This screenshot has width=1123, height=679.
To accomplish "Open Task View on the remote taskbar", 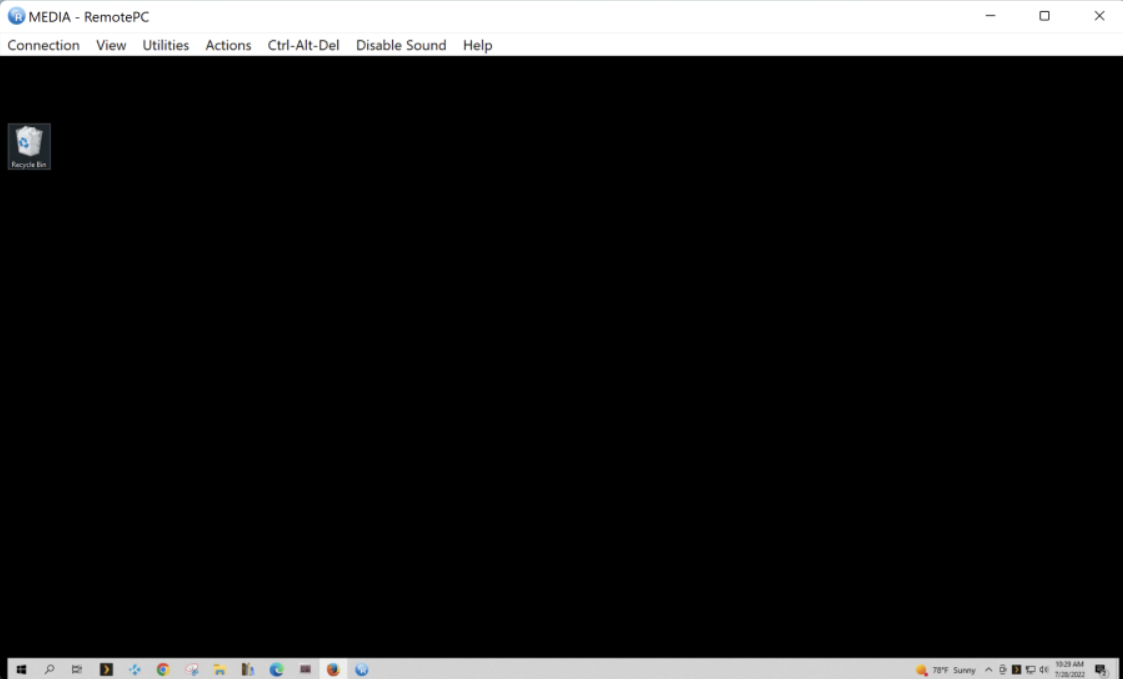I will (x=77, y=670).
